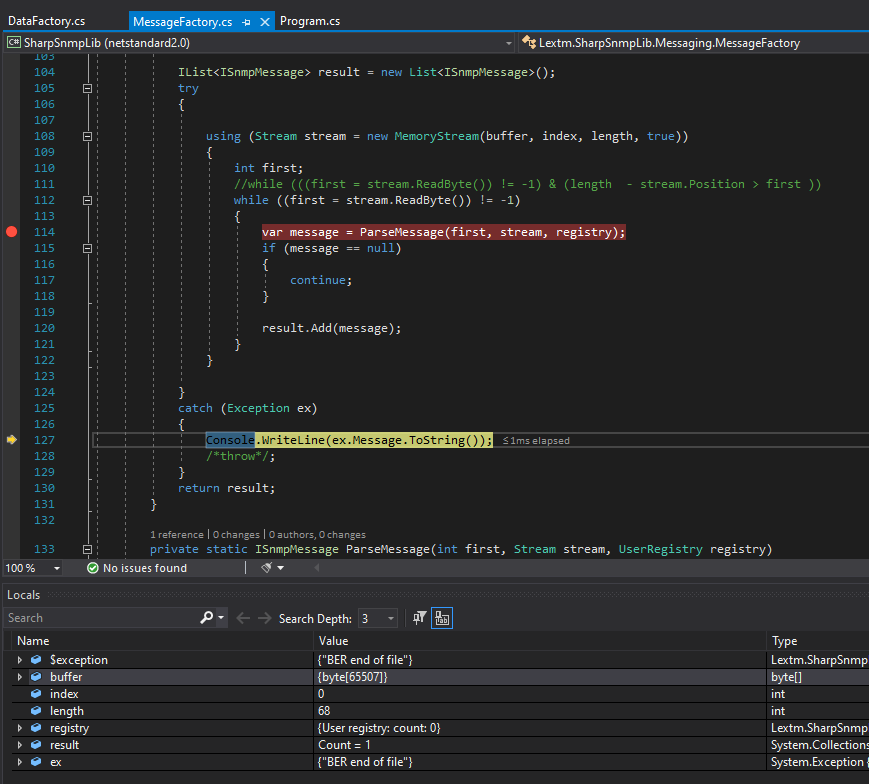Click the search forward arrow in Locals

pyautogui.click(x=265, y=619)
